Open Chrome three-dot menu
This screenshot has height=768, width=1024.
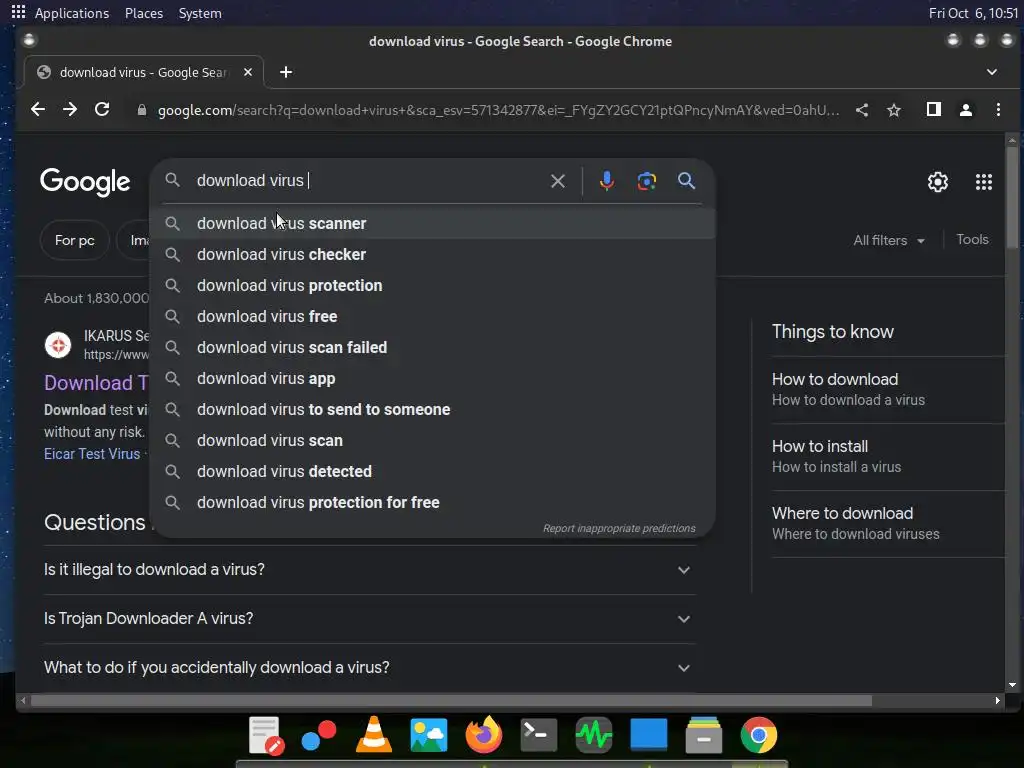click(998, 110)
